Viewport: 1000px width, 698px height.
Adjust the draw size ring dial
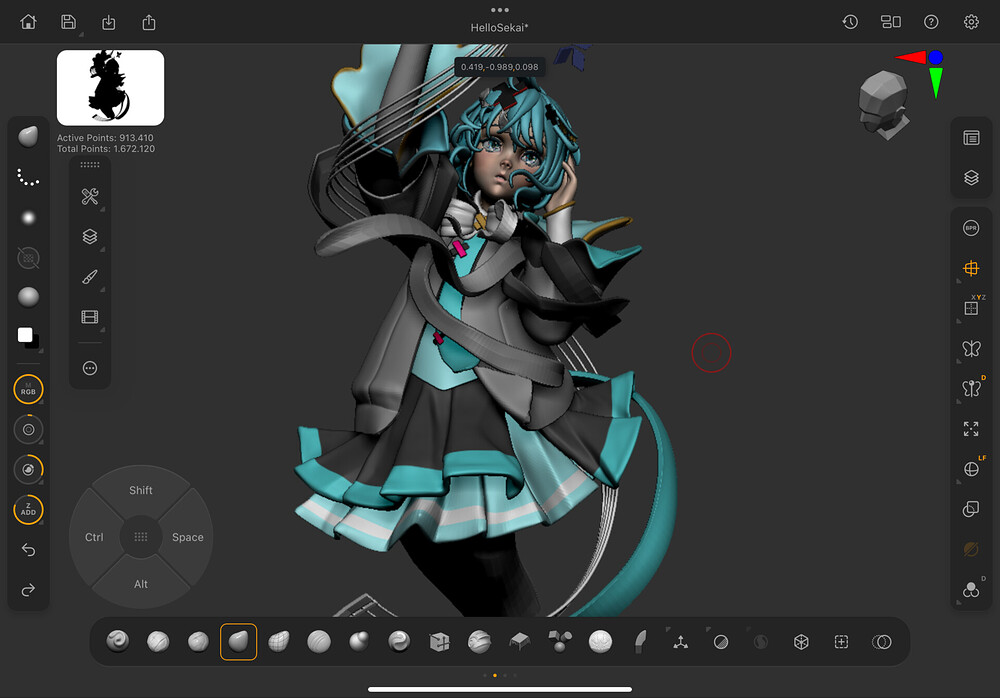(28, 470)
